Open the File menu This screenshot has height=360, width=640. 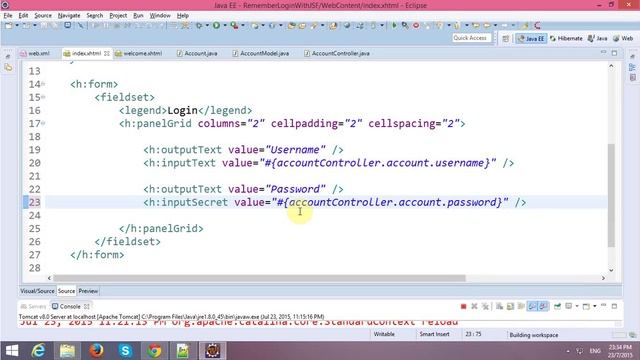(x=8, y=16)
